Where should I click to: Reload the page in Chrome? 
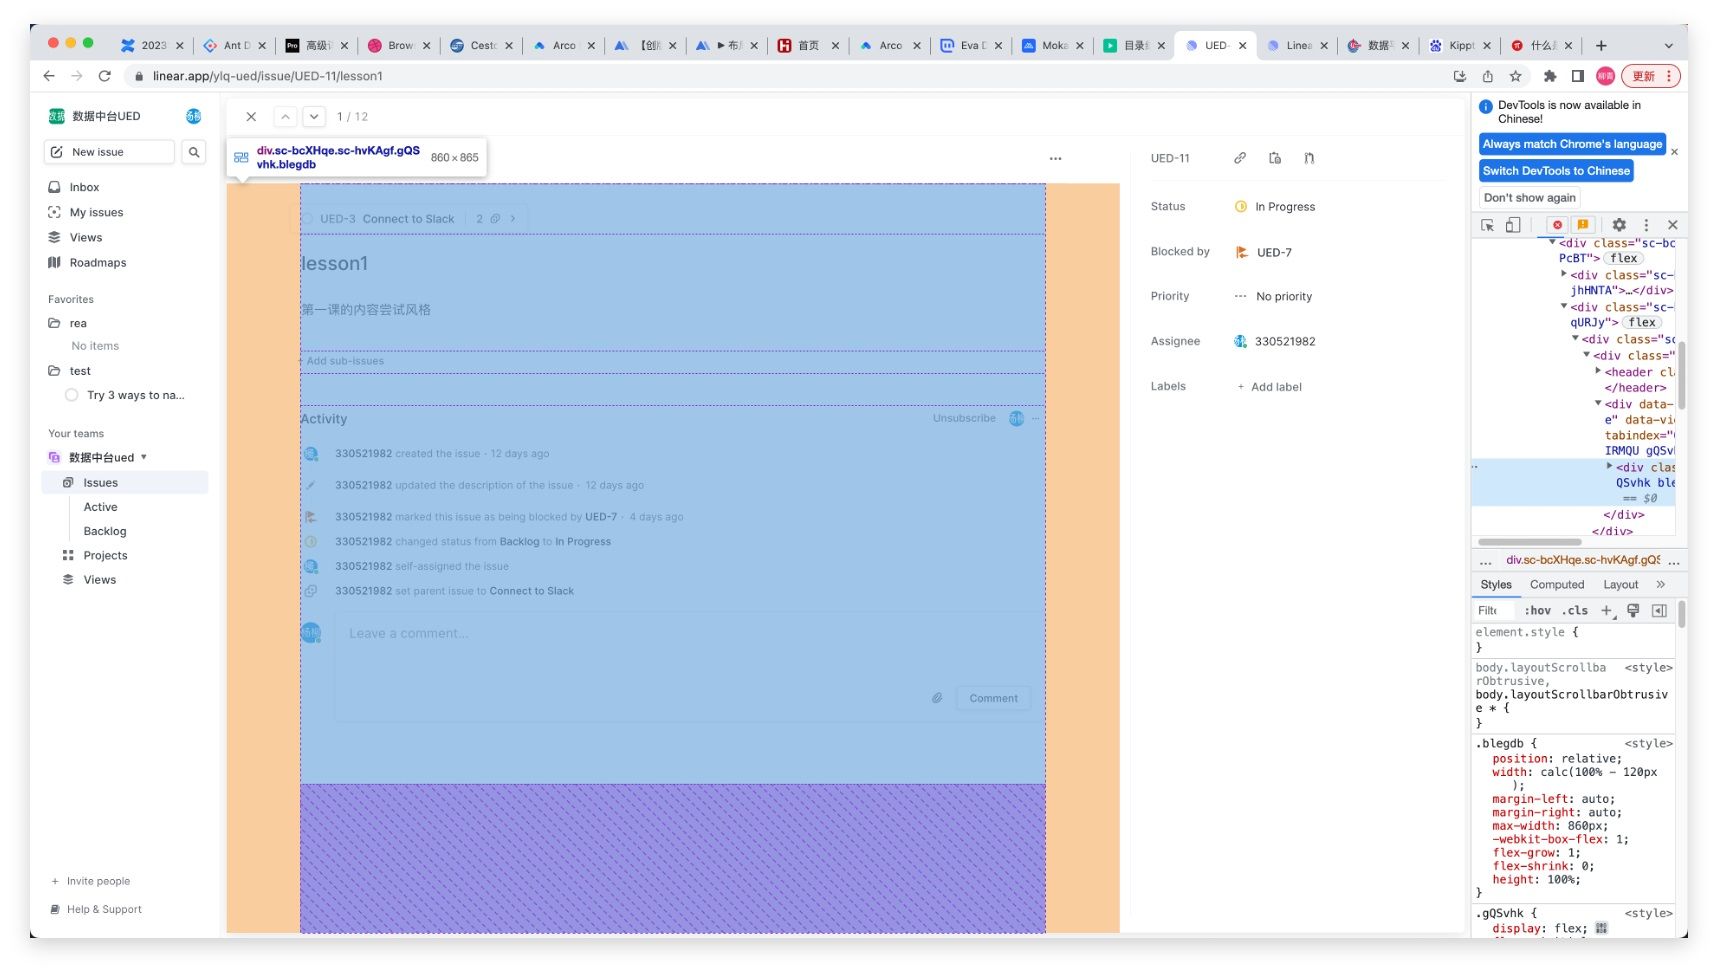[x=104, y=76]
